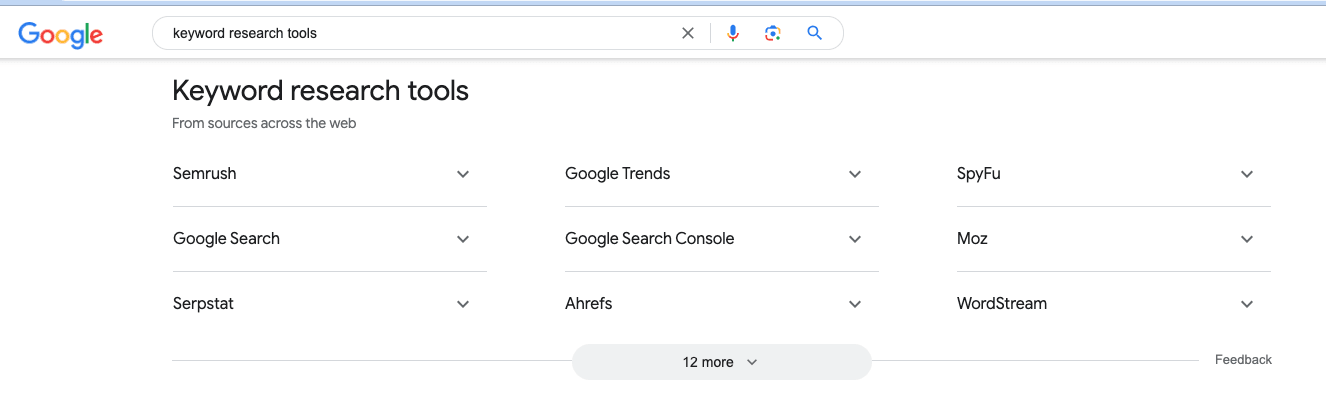Start voice search with microphone icon
Screen dimensions: 1326x400
733,33
